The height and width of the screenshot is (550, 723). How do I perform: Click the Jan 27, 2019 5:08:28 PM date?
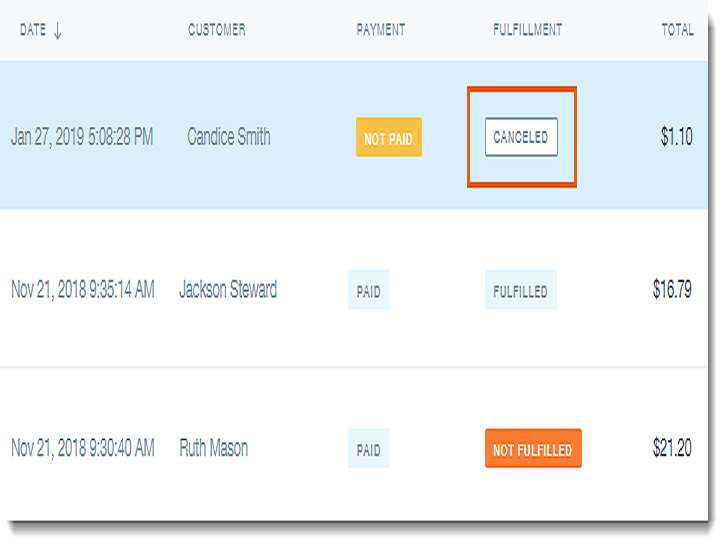(x=82, y=137)
